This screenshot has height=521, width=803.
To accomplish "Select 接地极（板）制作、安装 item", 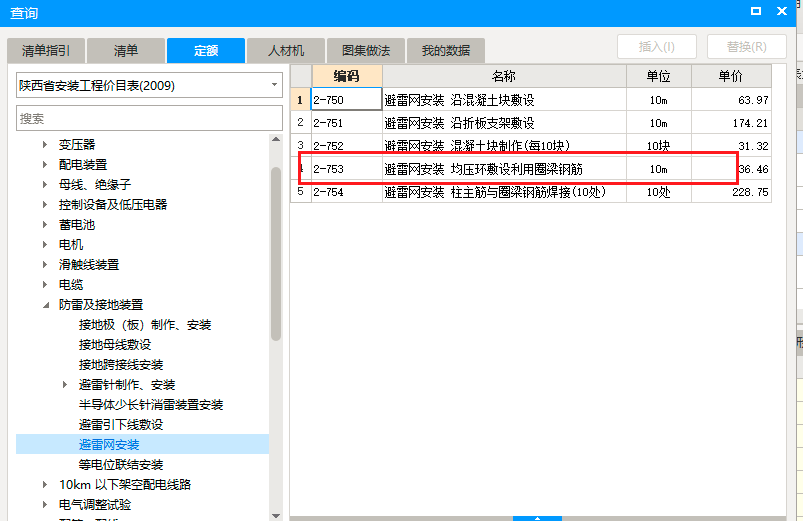I will pos(145,325).
